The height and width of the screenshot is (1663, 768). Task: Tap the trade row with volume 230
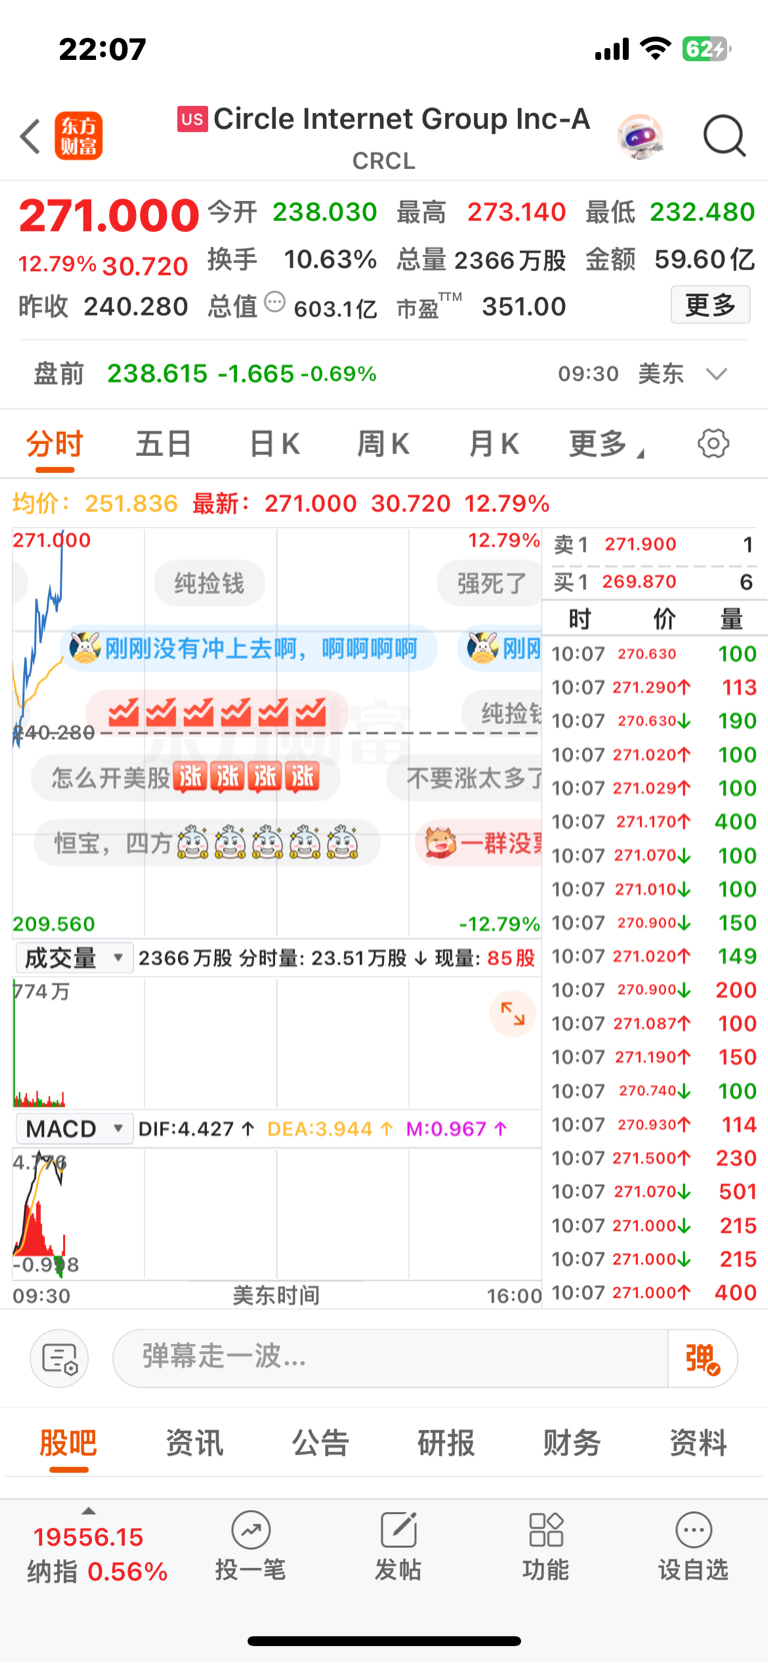(x=654, y=1158)
